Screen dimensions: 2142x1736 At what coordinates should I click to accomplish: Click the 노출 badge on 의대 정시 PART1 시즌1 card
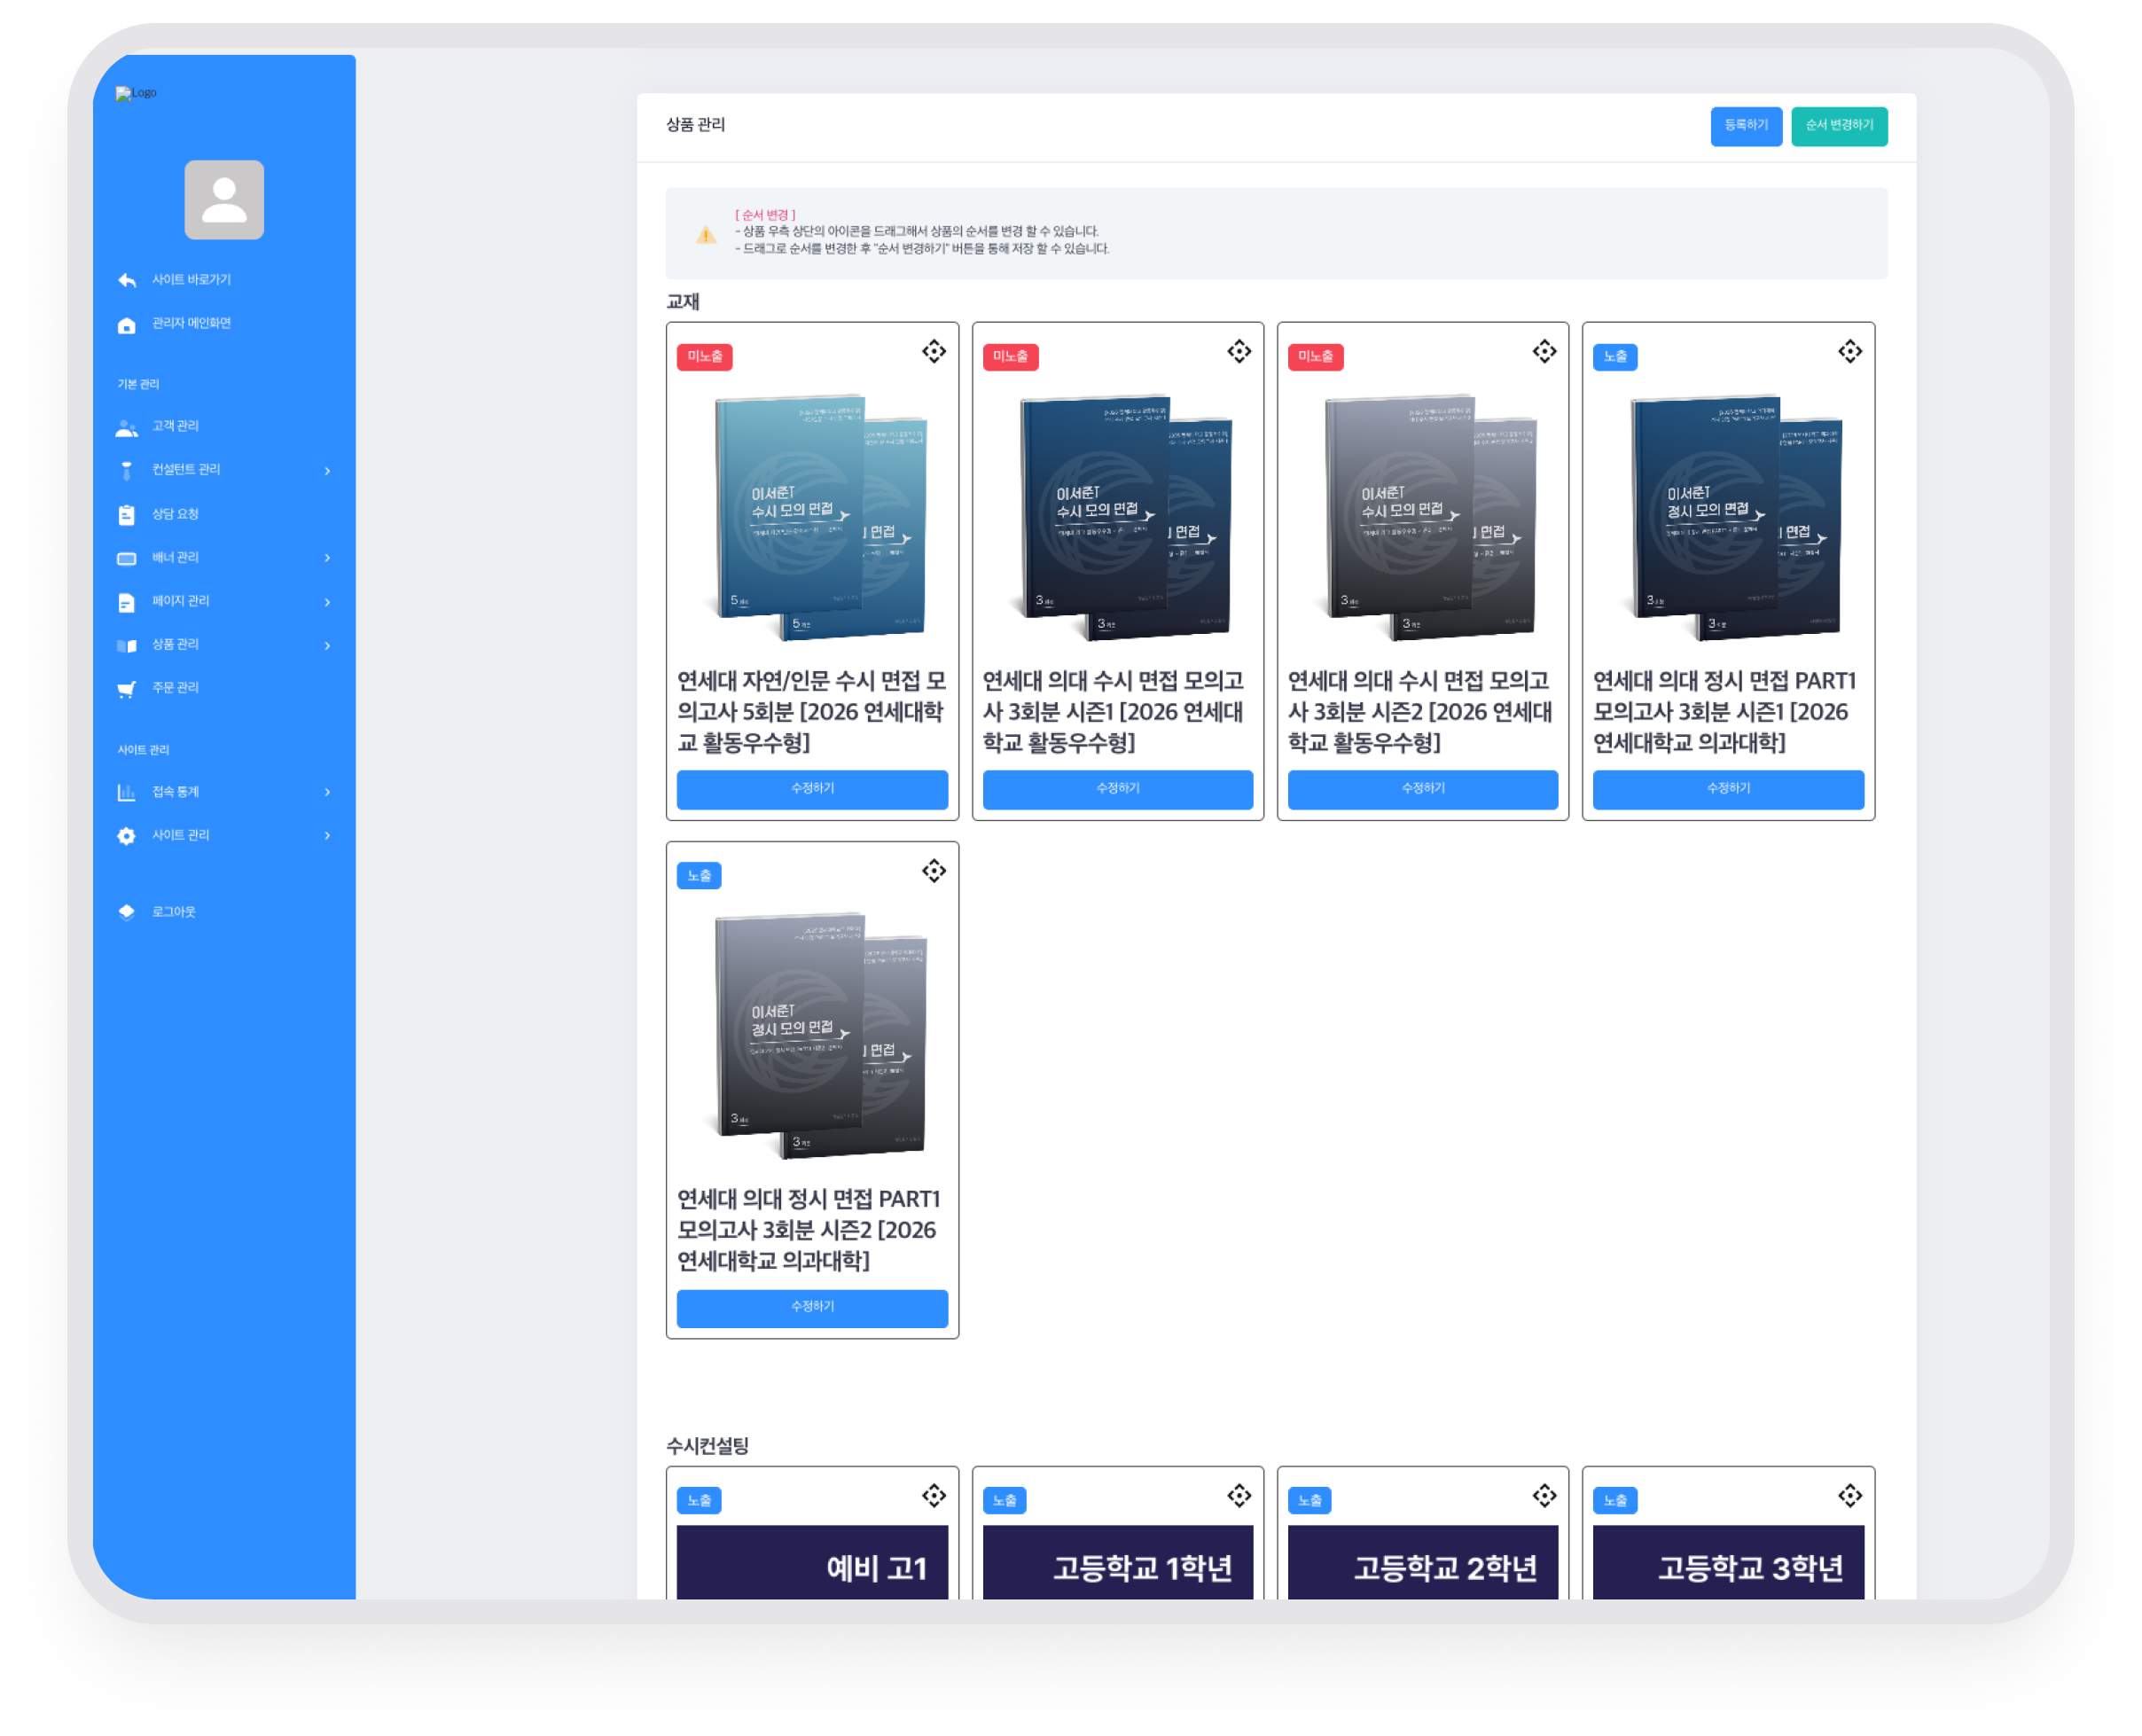pyautogui.click(x=1615, y=357)
